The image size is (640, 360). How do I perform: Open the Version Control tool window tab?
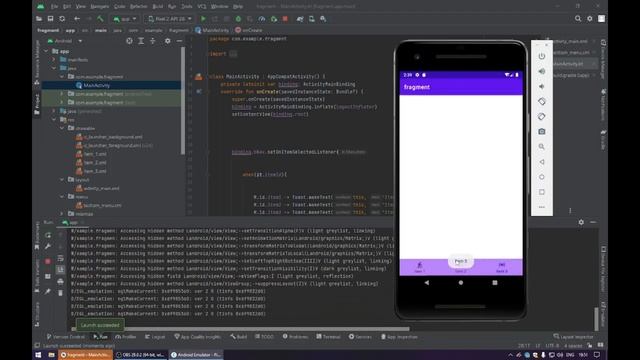pos(66,337)
